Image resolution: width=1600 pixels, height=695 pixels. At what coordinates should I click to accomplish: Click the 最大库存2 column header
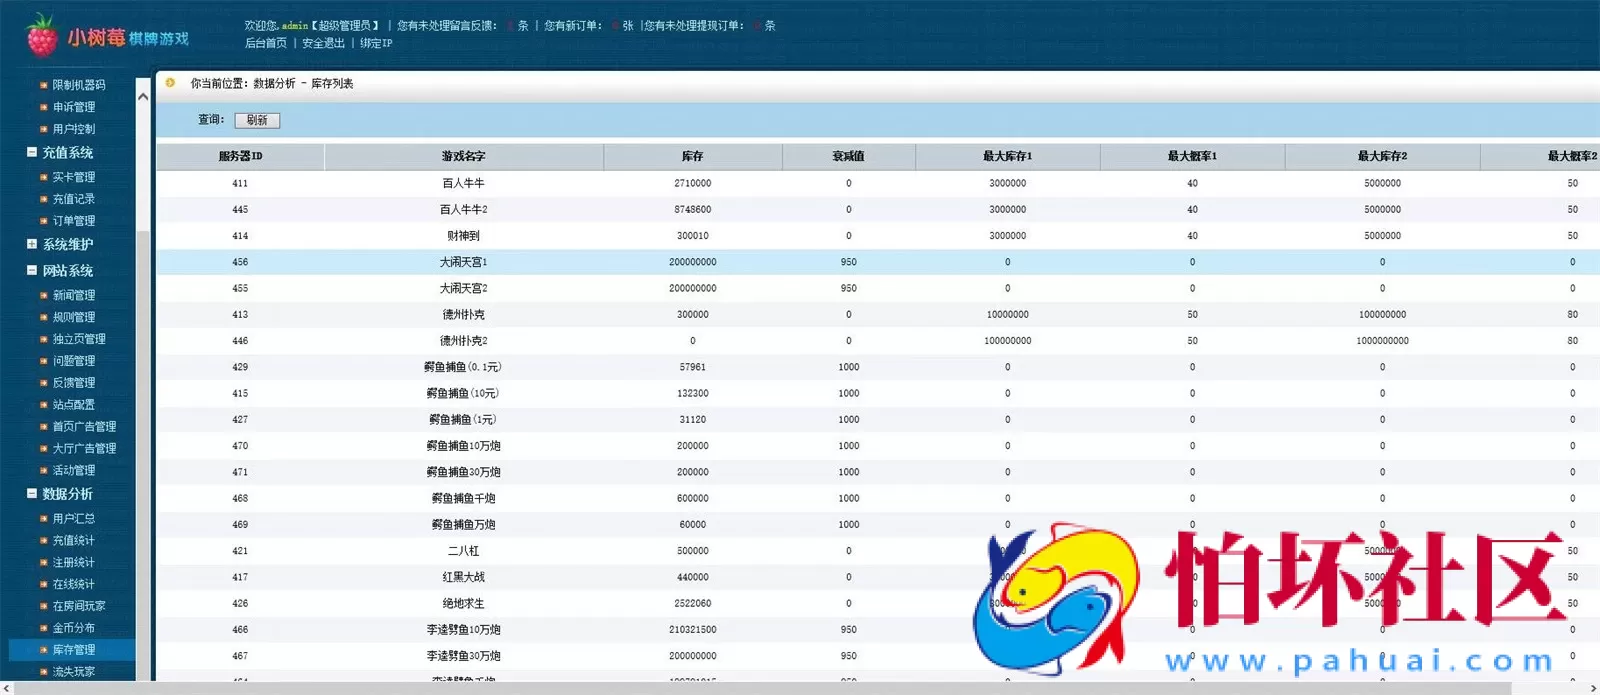tap(1382, 156)
